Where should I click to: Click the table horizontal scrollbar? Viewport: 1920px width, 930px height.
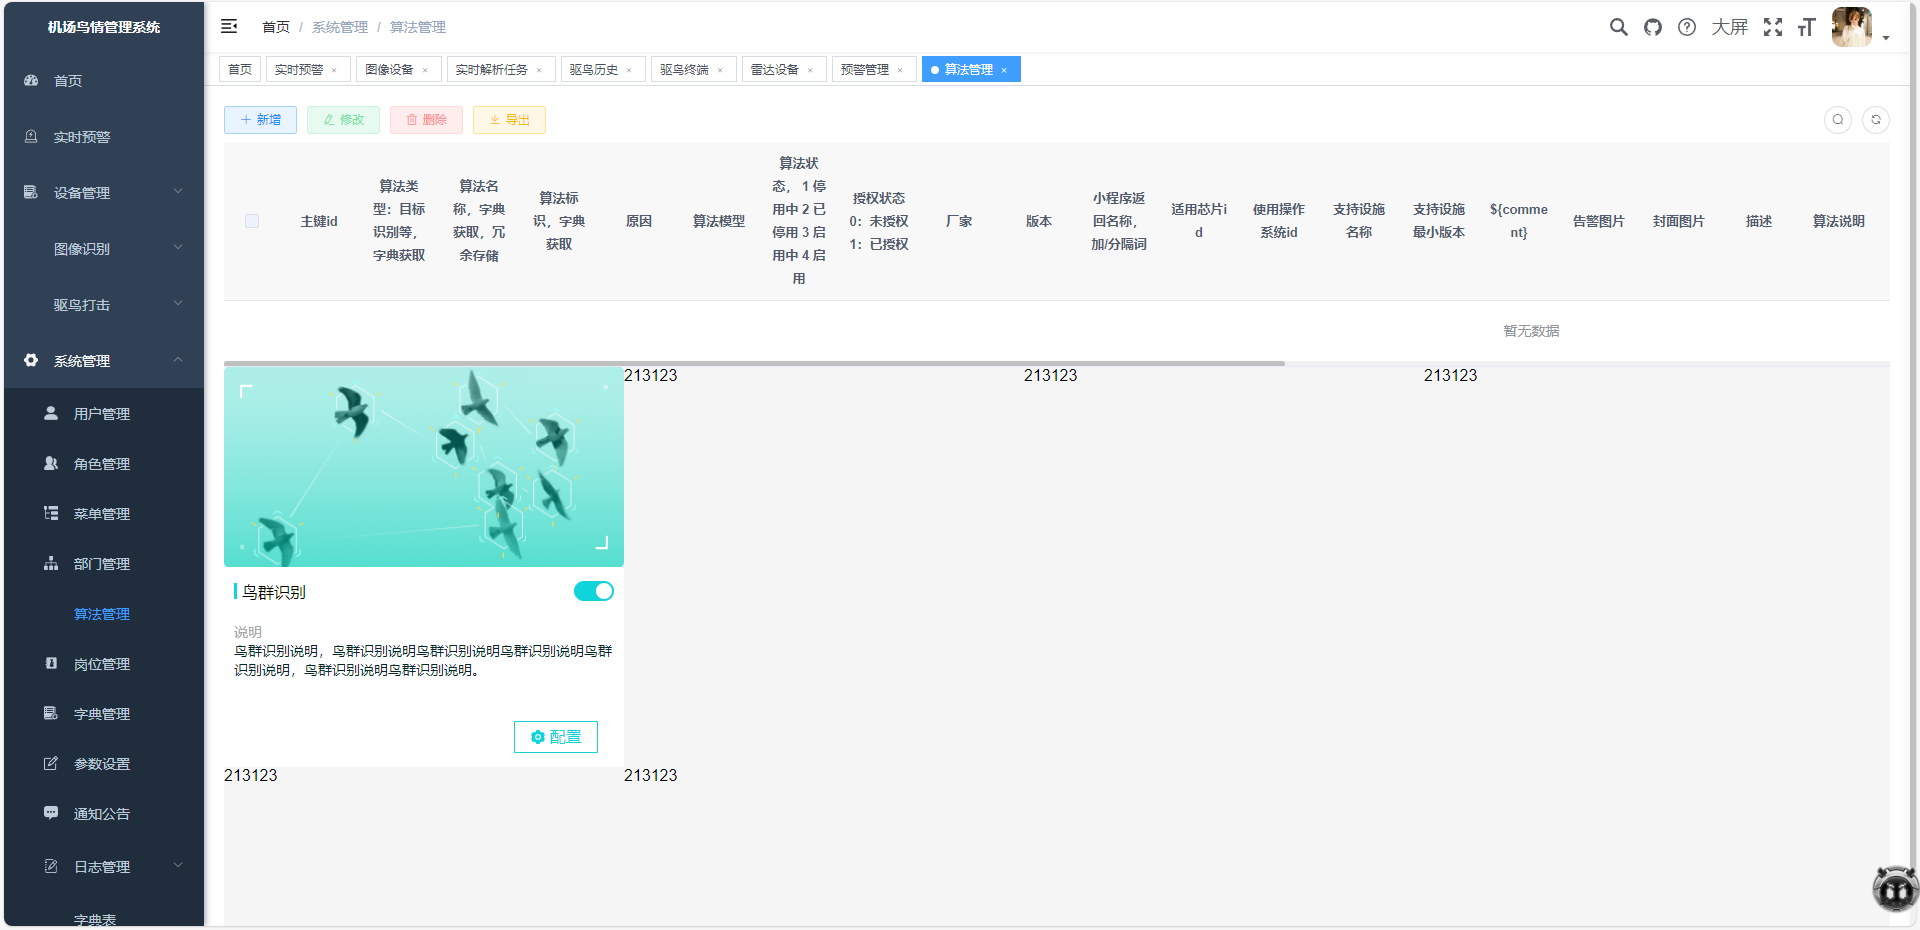pyautogui.click(x=754, y=363)
